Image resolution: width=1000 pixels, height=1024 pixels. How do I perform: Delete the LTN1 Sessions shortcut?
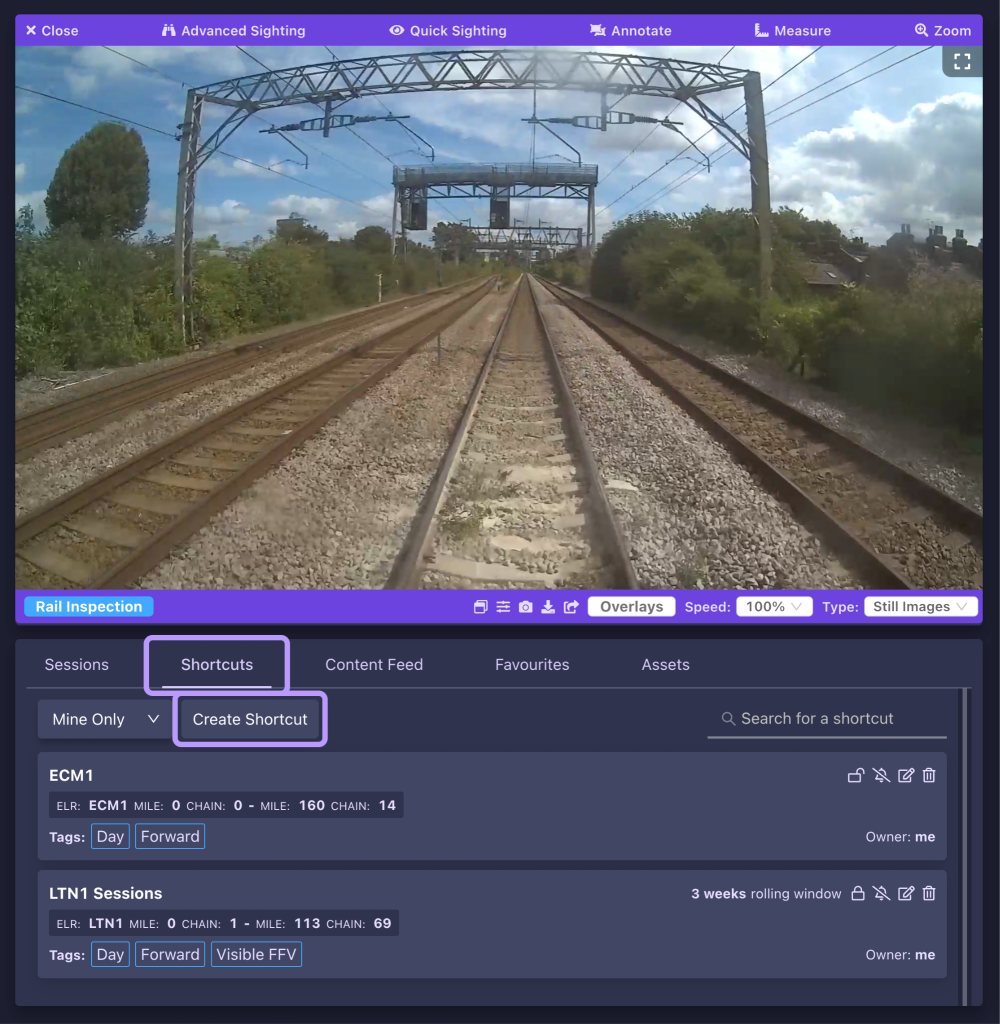click(929, 893)
